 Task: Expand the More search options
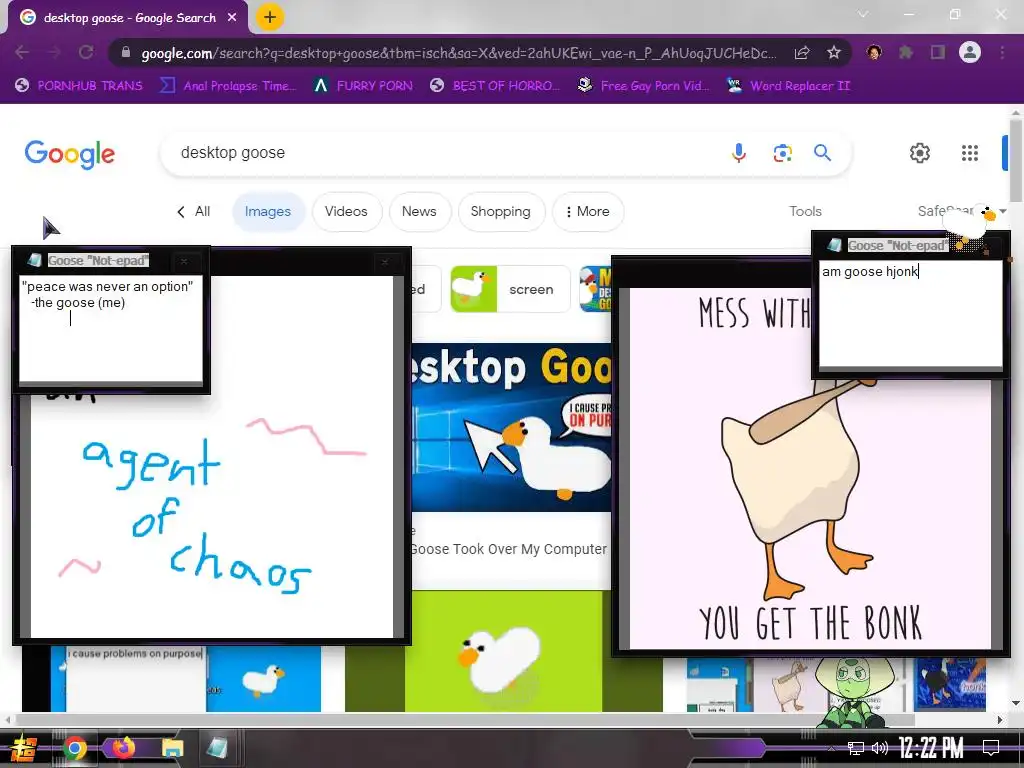pyautogui.click(x=588, y=212)
